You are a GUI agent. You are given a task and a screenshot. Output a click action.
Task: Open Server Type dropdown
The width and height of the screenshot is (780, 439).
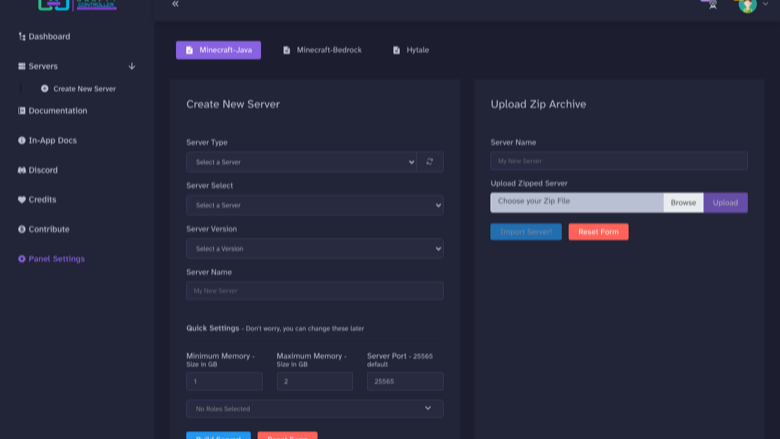301,162
